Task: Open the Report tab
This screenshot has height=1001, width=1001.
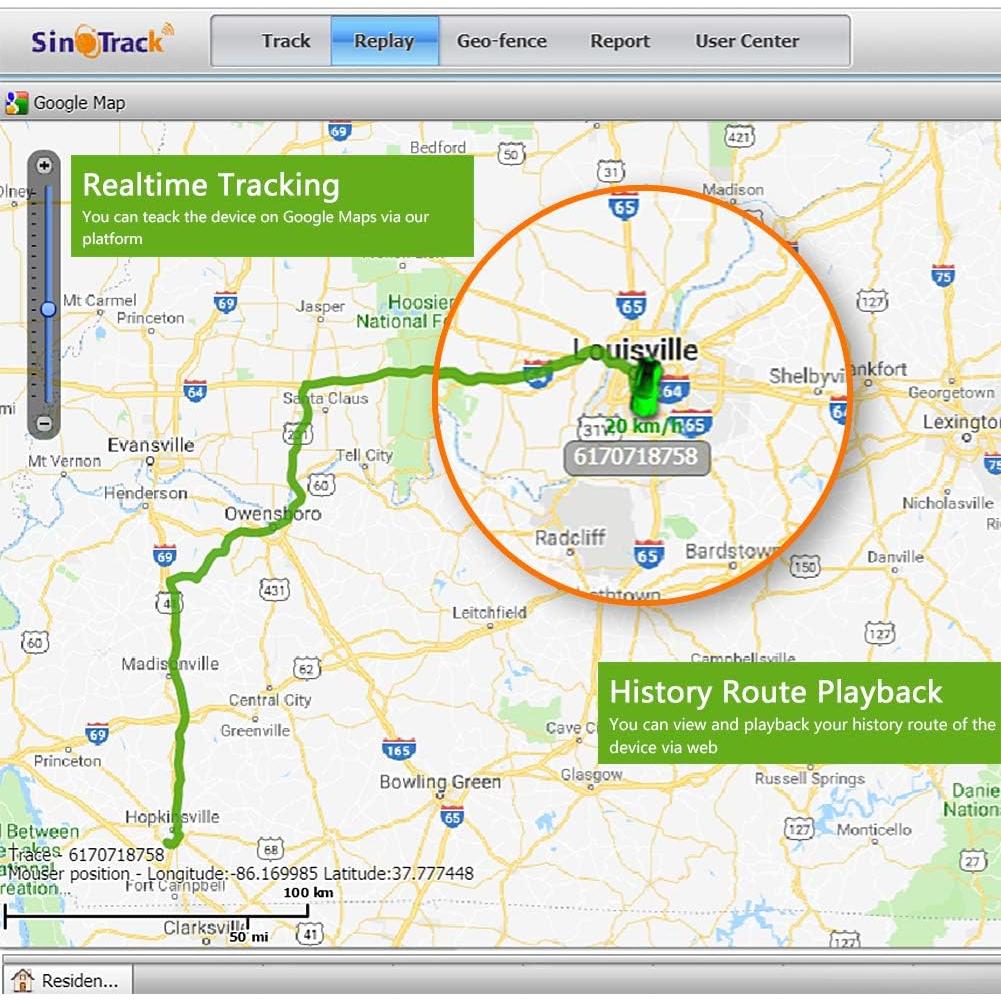Action: click(x=620, y=41)
